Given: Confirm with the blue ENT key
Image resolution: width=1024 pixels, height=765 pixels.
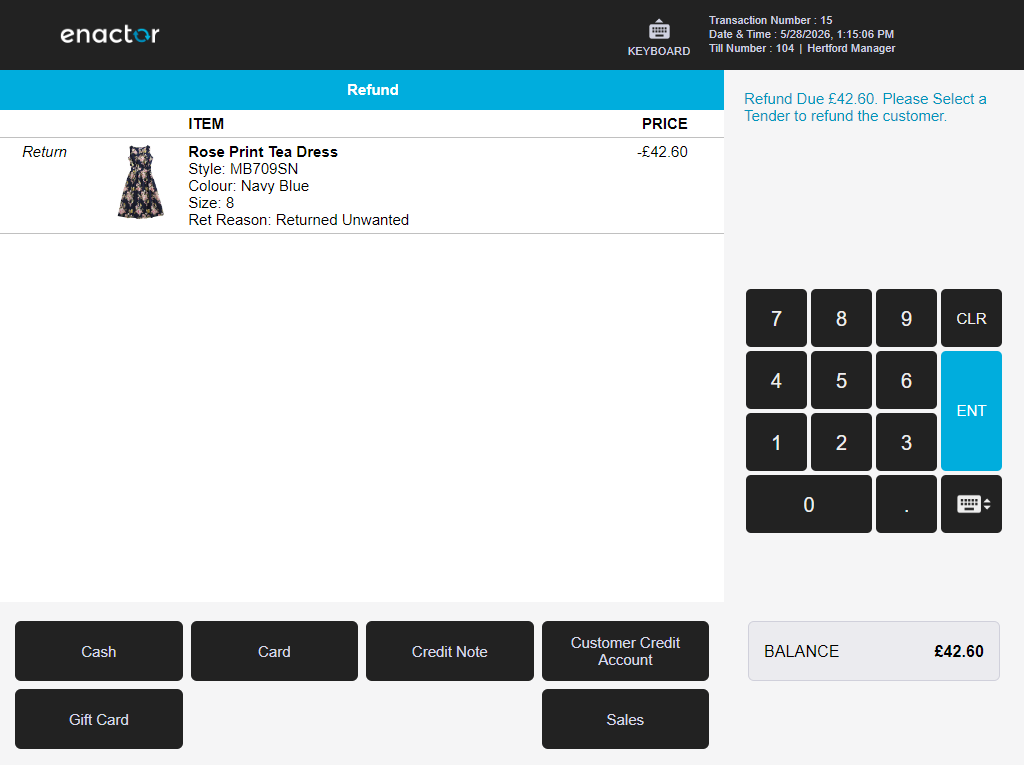Looking at the screenshot, I should [971, 411].
